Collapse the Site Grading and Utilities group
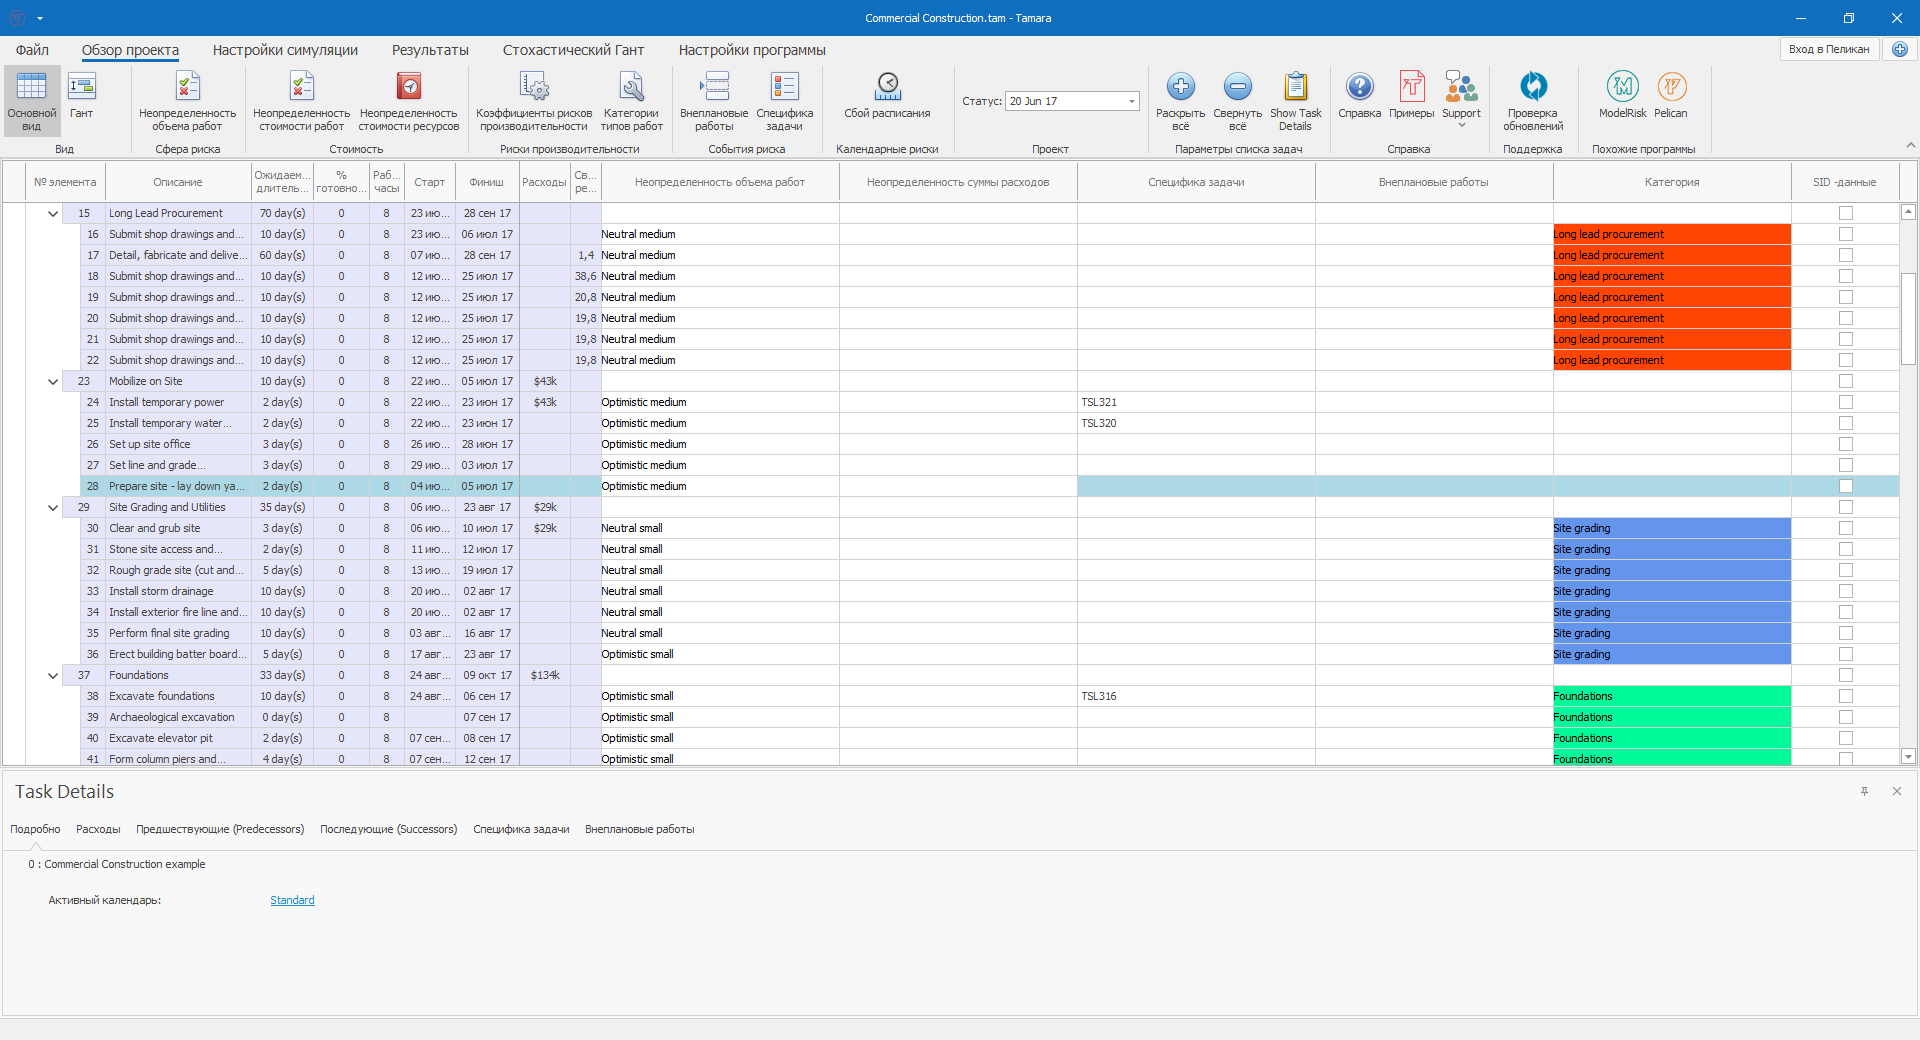This screenshot has height=1040, width=1920. click(53, 507)
